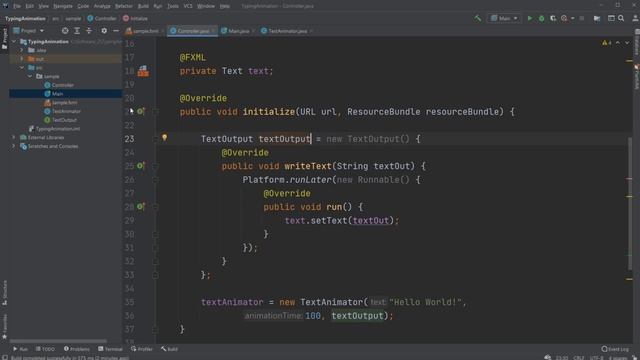Open the Problems tool window
640x360 pixels.
[76, 349]
